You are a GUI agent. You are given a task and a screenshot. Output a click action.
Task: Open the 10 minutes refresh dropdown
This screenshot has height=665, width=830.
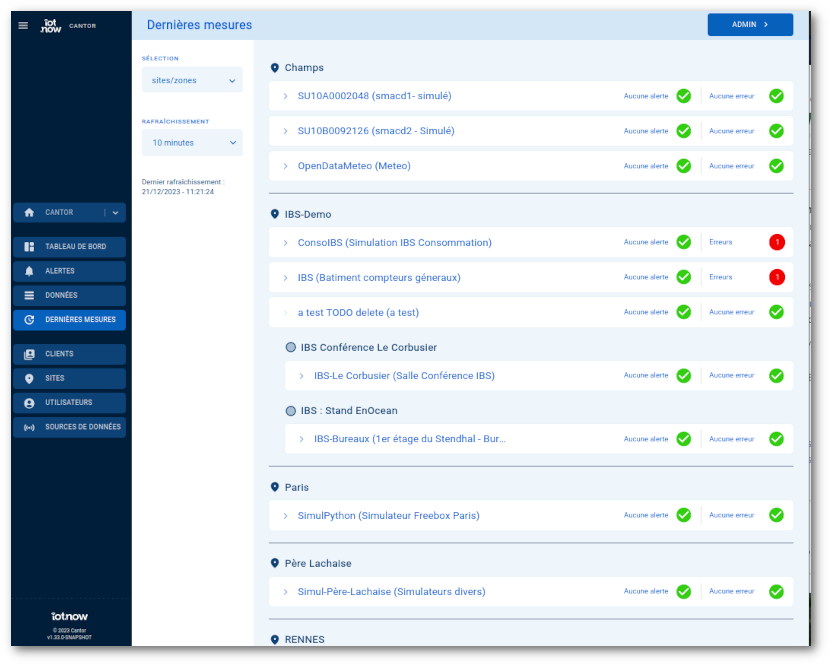pos(192,143)
